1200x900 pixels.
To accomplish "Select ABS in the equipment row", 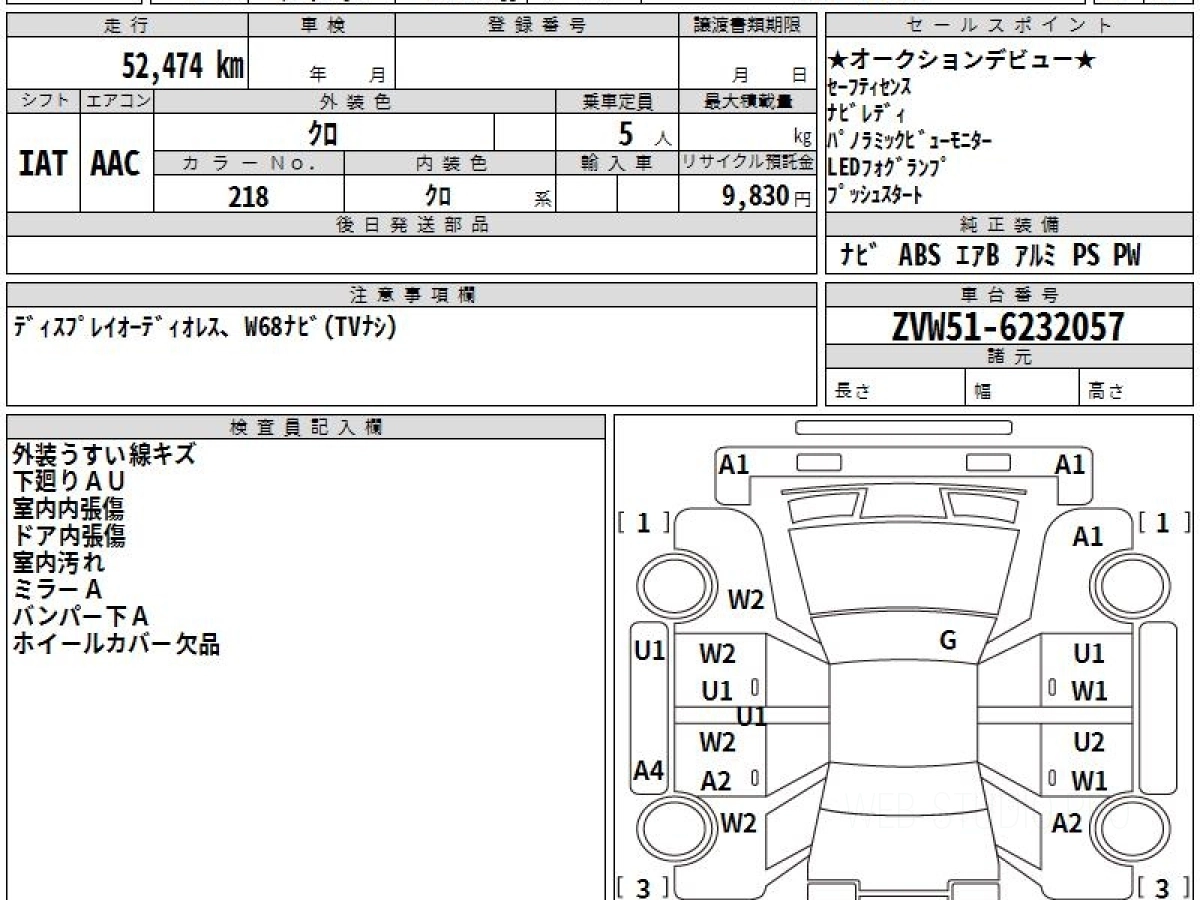I will tap(919, 256).
